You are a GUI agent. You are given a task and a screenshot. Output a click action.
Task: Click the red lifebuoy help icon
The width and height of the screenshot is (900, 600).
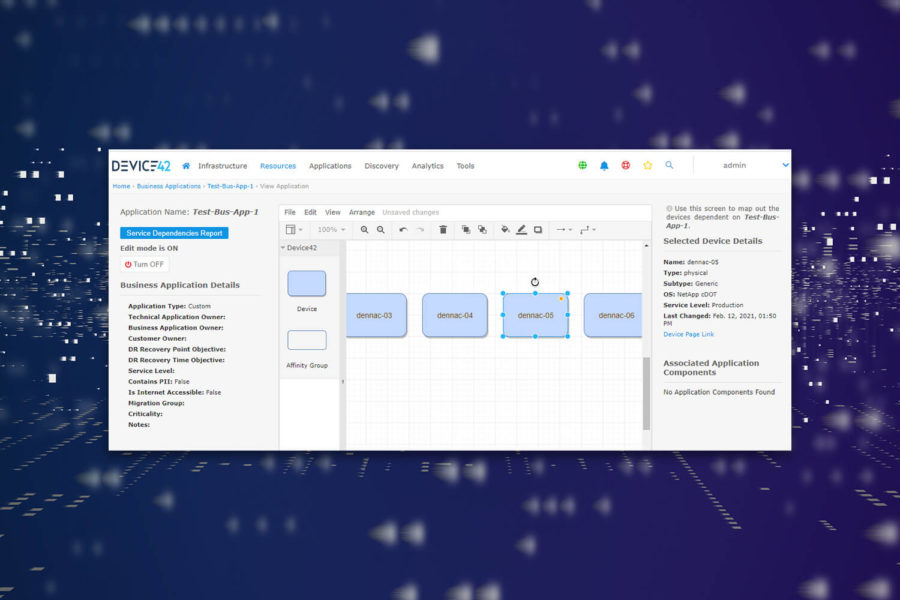pos(626,165)
